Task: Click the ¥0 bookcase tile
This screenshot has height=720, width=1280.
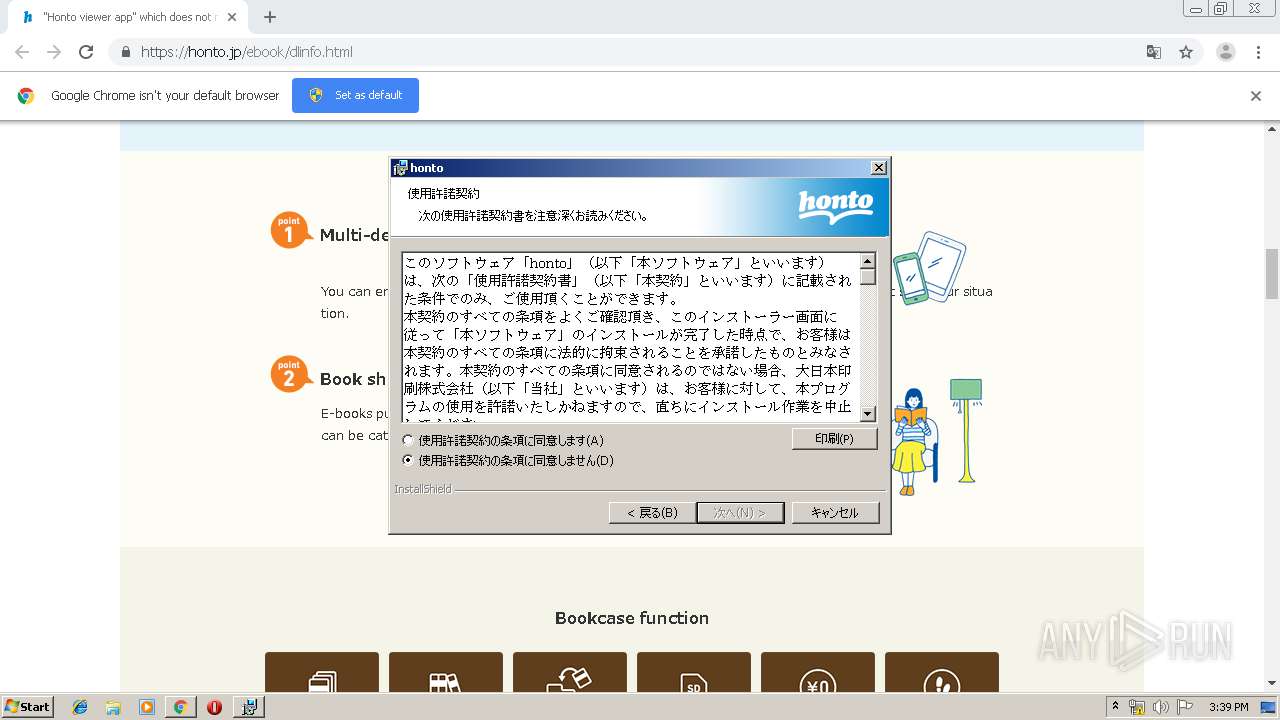Action: coord(818,672)
